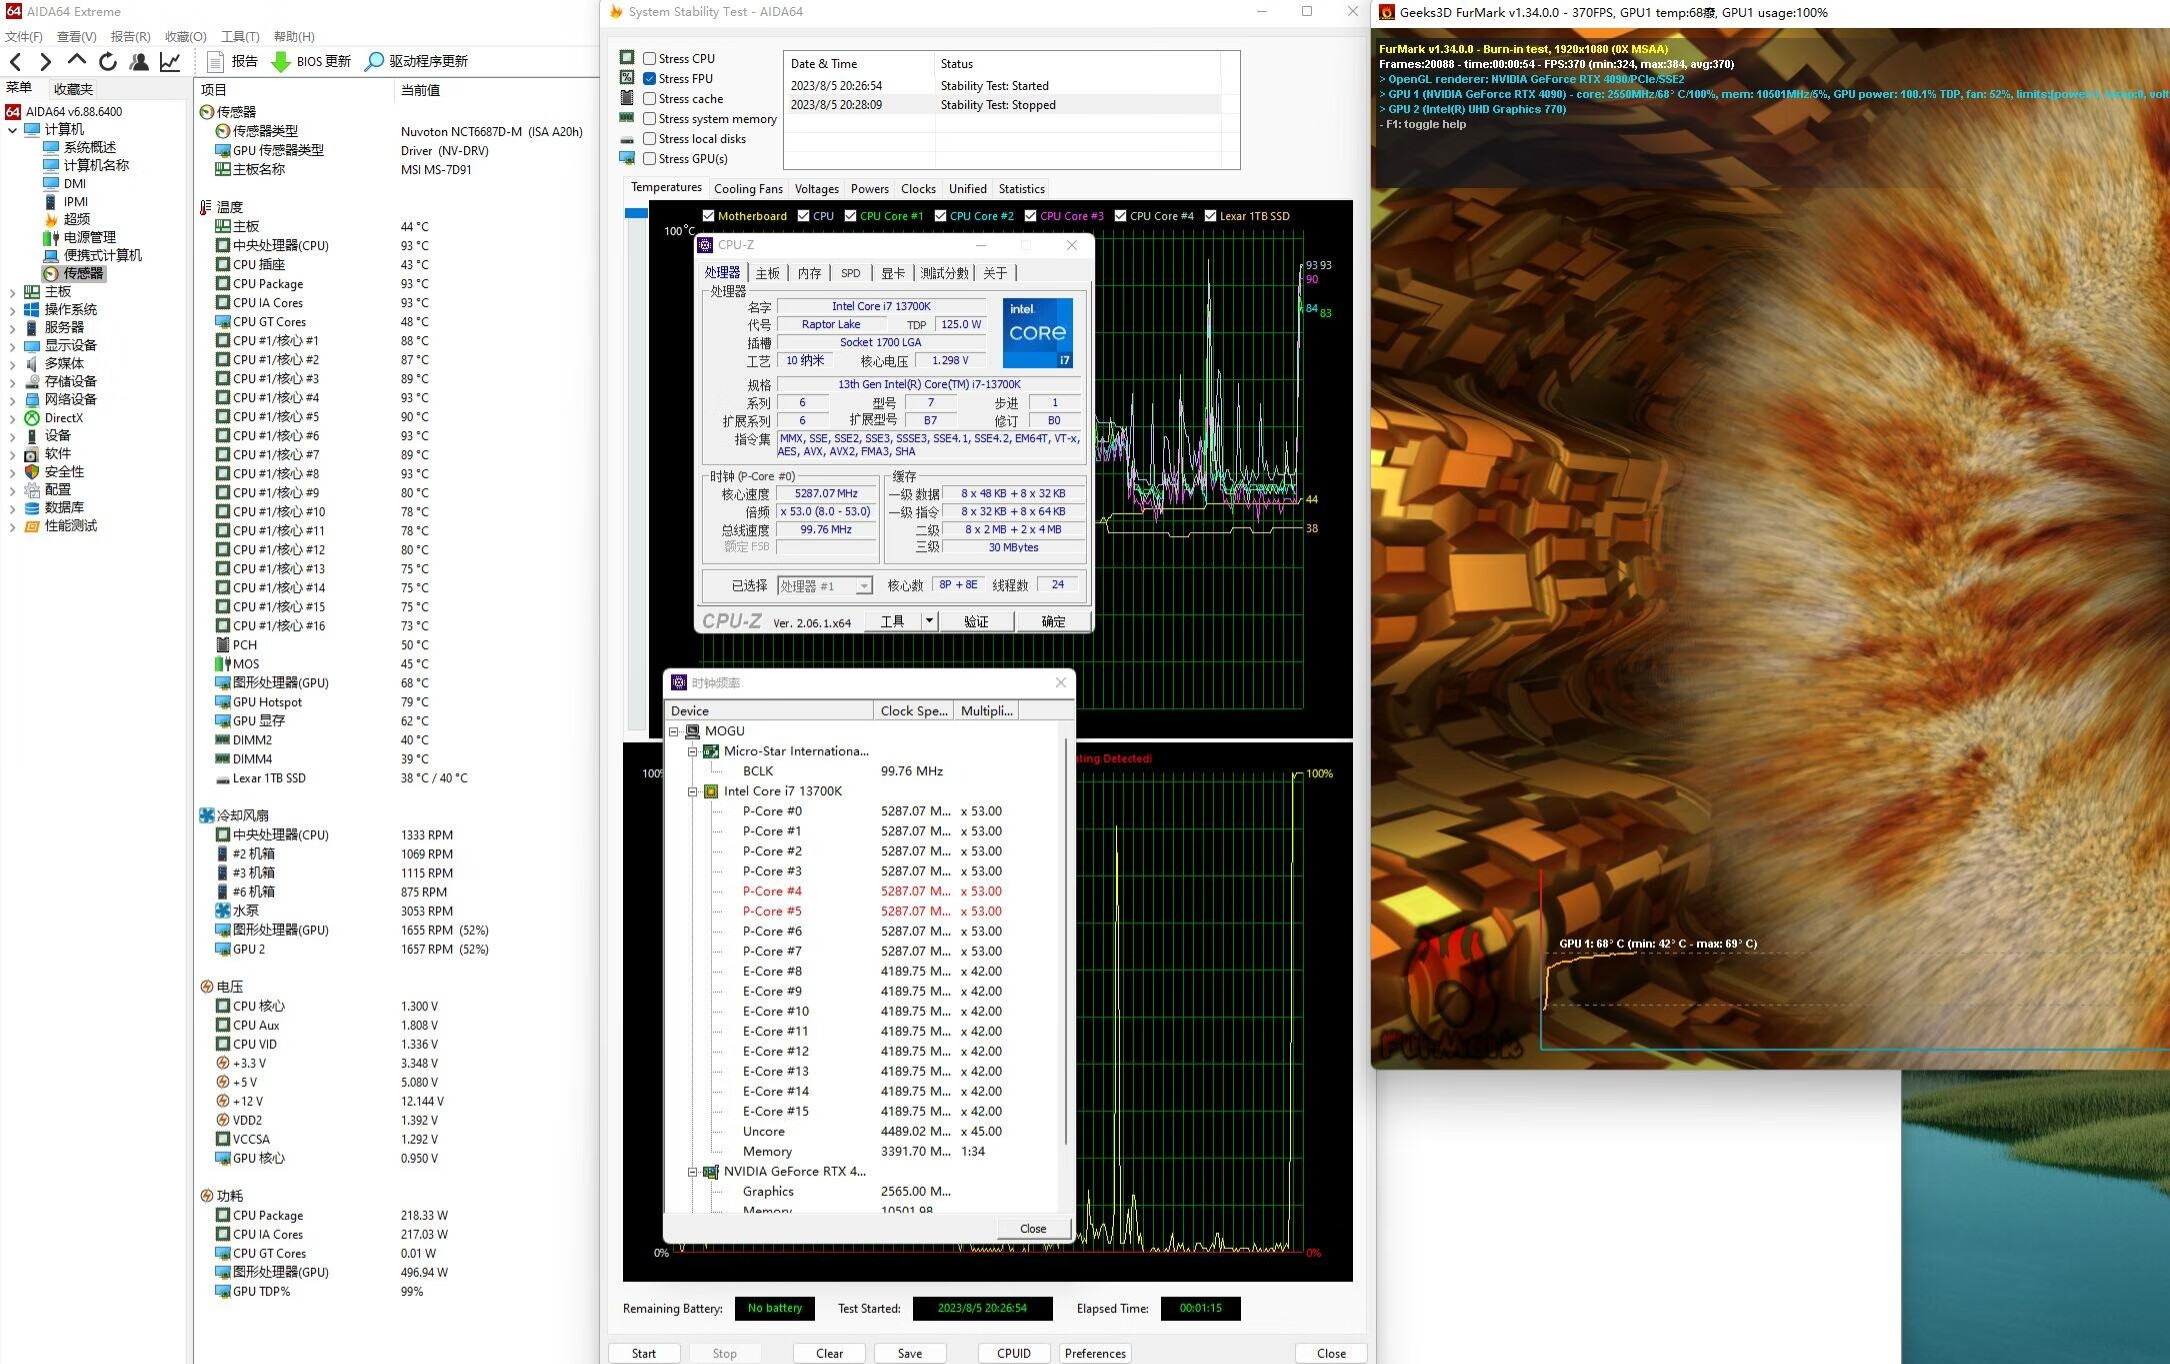Open the 报告 report toolbar button

pyautogui.click(x=232, y=62)
